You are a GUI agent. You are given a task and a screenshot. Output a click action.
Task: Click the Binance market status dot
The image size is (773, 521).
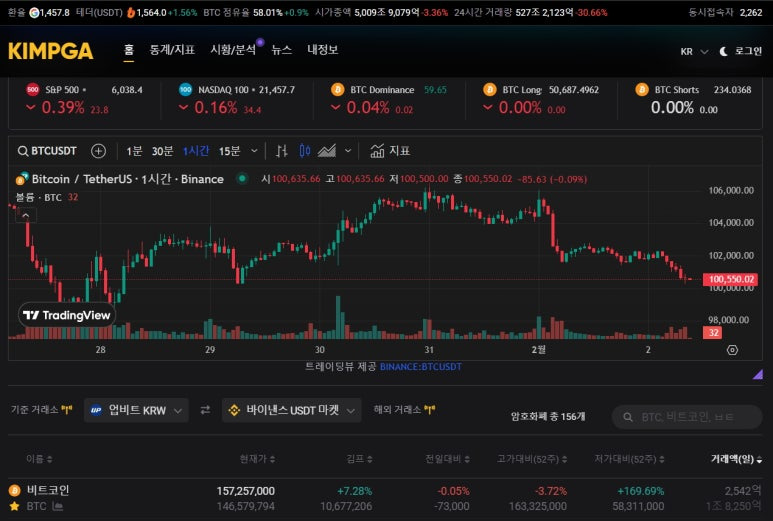point(242,178)
